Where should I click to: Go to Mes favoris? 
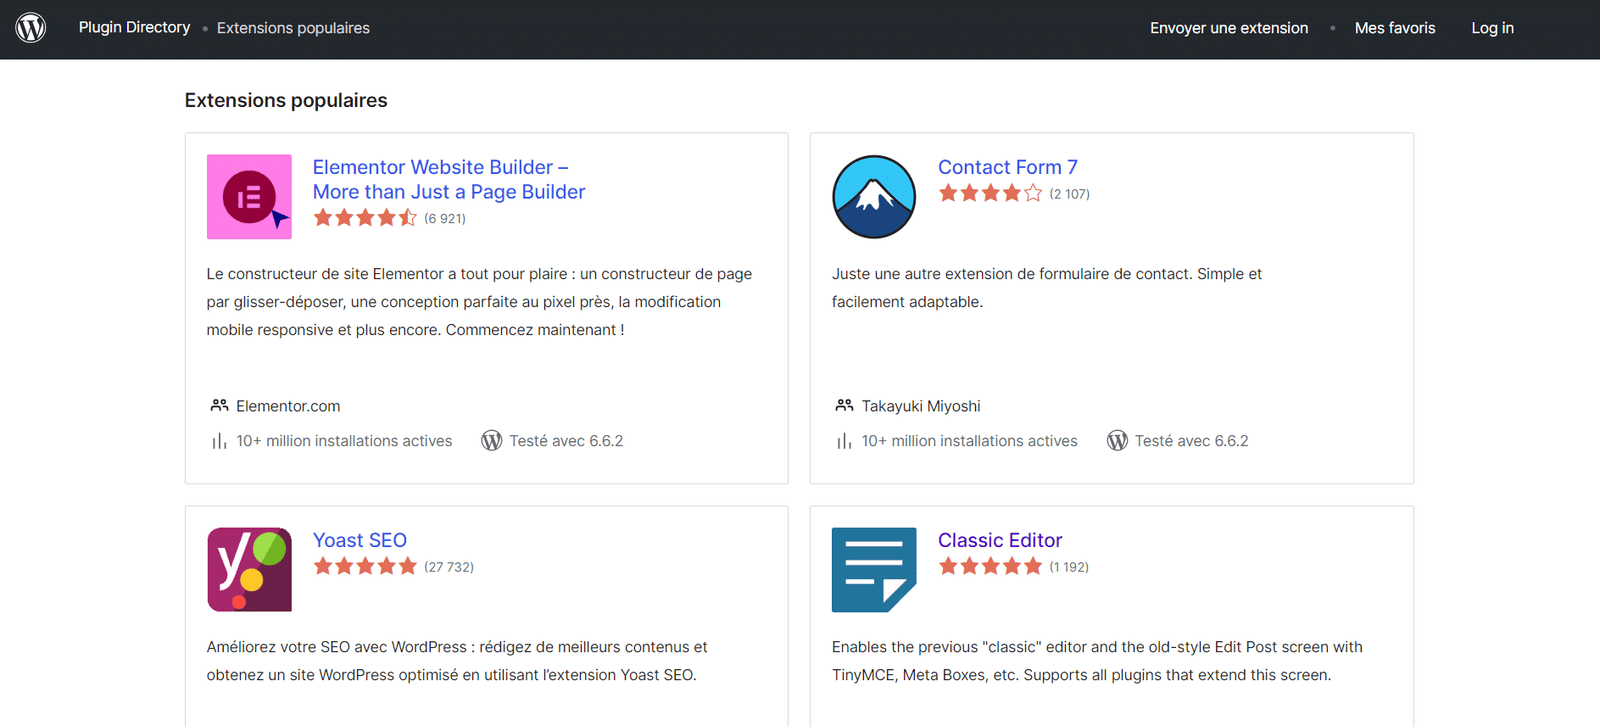(1394, 28)
